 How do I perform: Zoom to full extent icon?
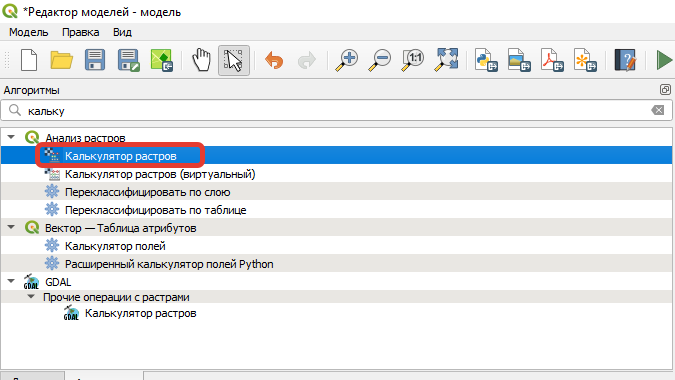(446, 60)
